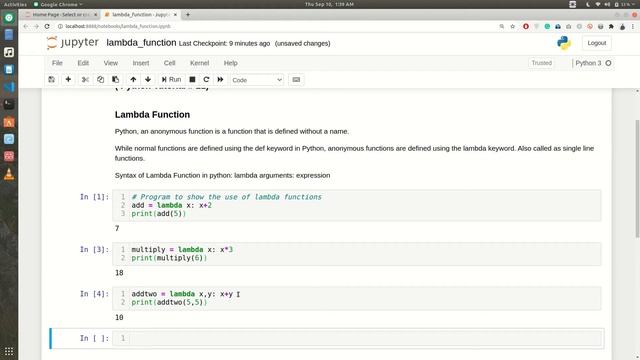640x360 pixels.
Task: Open Activities overview
Action: pyautogui.click(x=15, y=4)
